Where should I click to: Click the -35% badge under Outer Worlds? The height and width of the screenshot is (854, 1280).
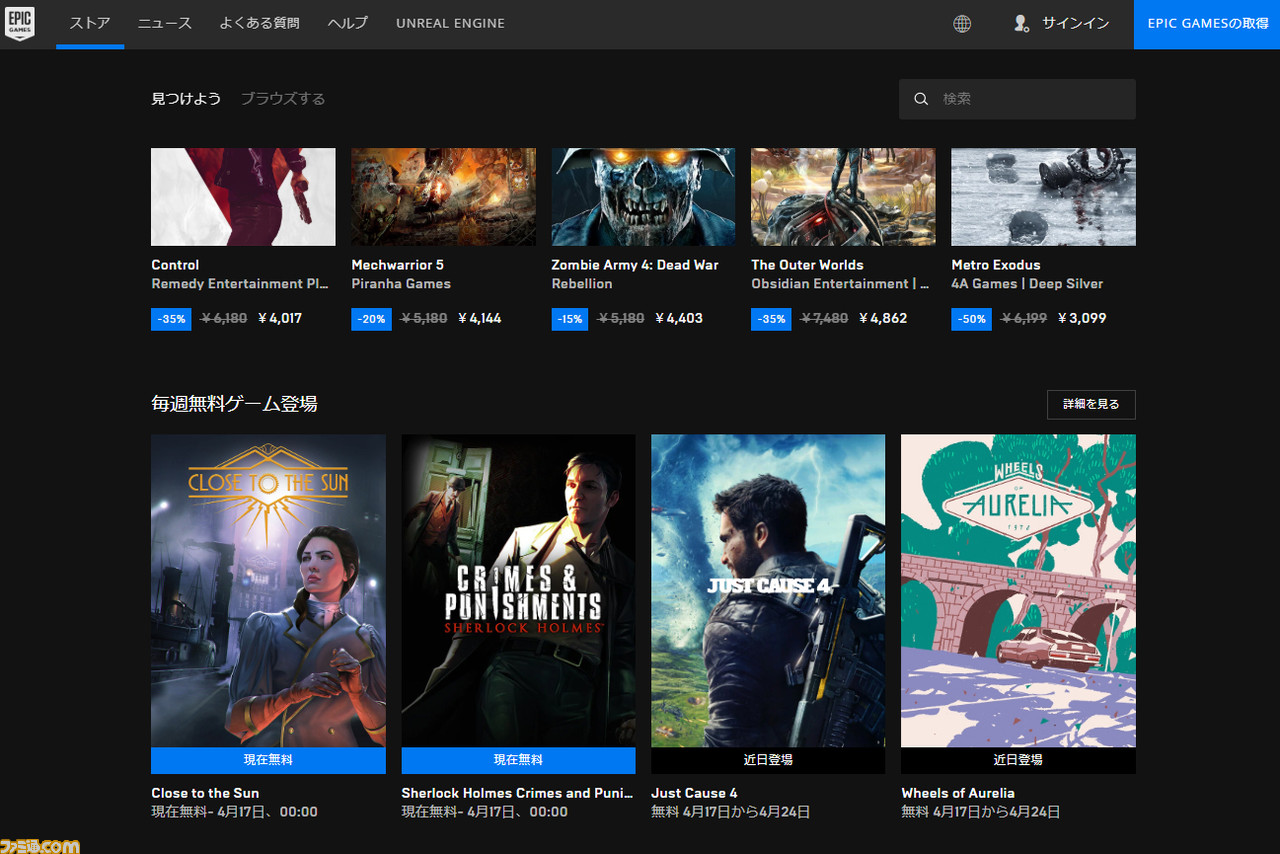[x=771, y=319]
